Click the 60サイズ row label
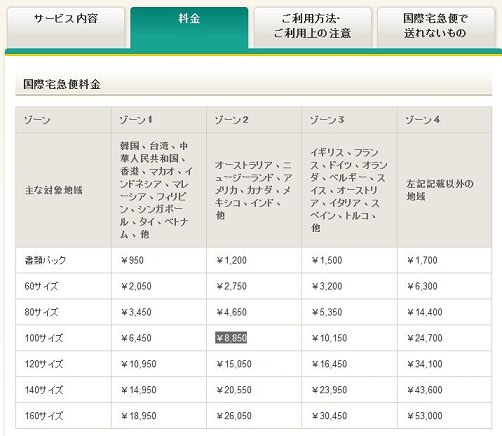Image resolution: width=502 pixels, height=436 pixels. (x=41, y=286)
